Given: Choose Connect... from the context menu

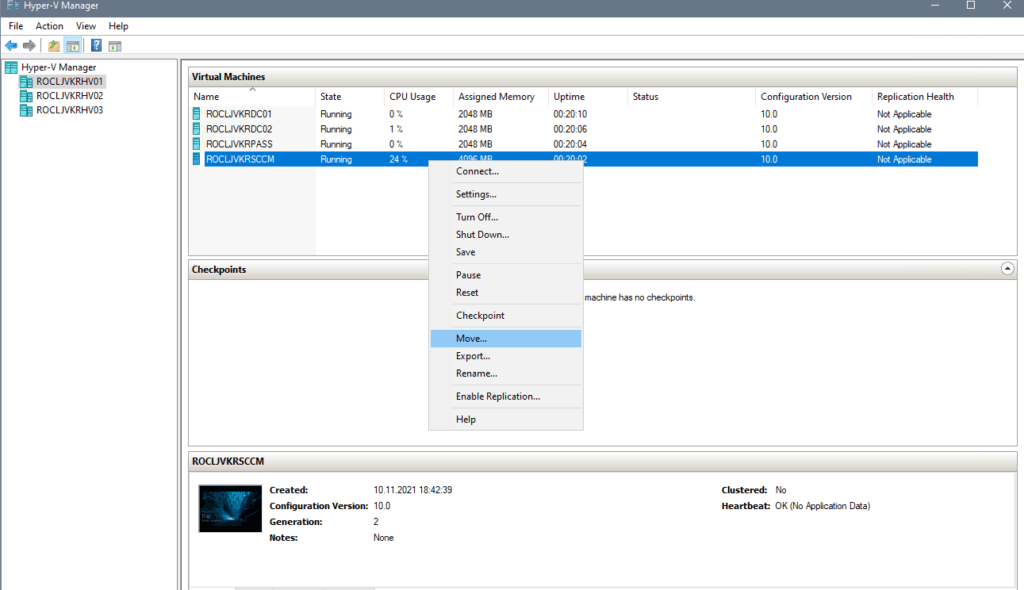Looking at the screenshot, I should 506,171.
